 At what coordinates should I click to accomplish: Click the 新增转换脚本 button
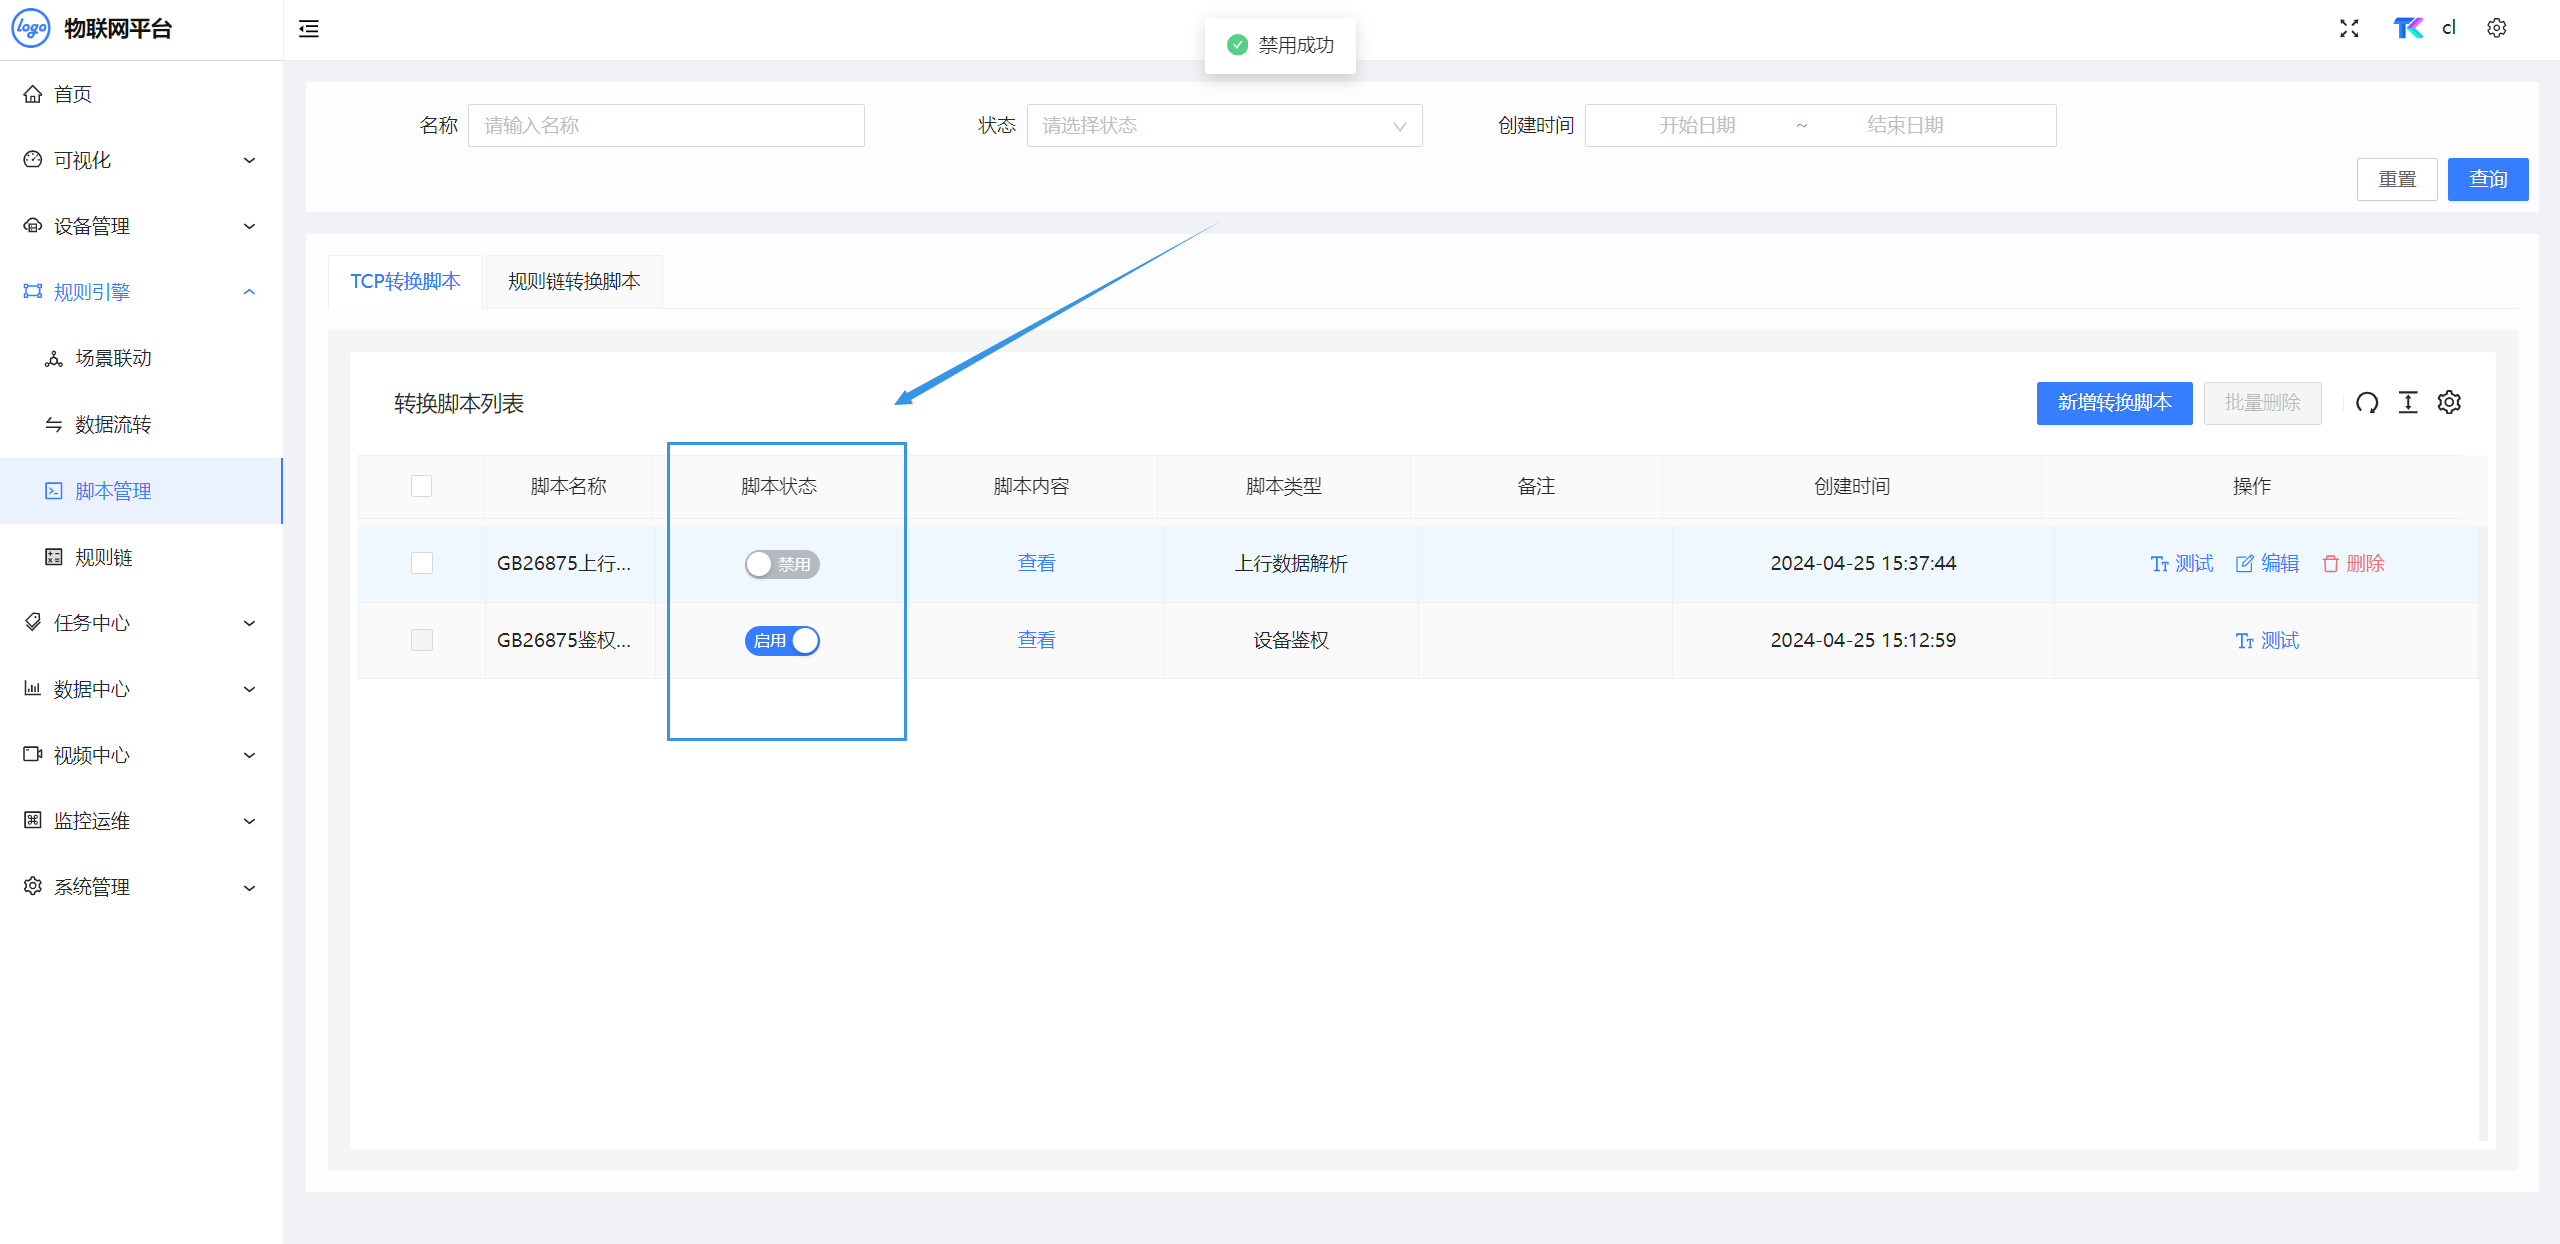(x=2114, y=403)
